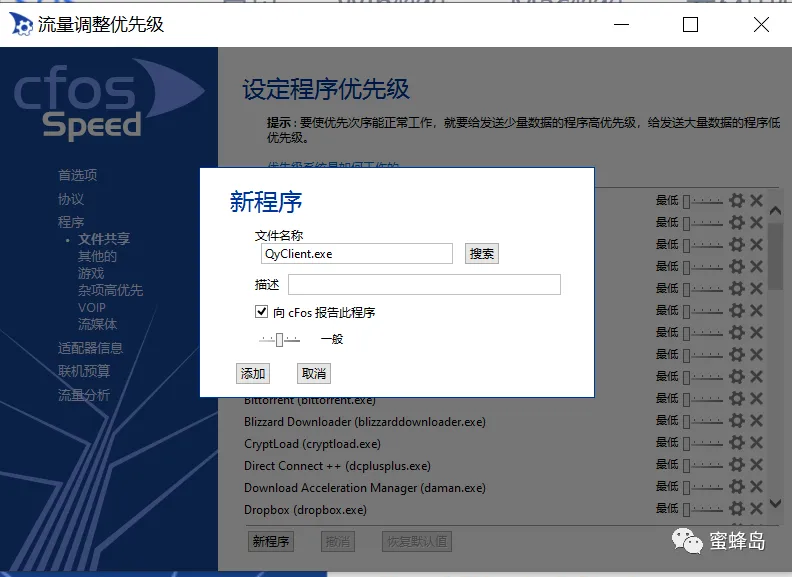This screenshot has width=792, height=577.
Task: Click gear icon on Dropbox row
Action: pos(737,508)
